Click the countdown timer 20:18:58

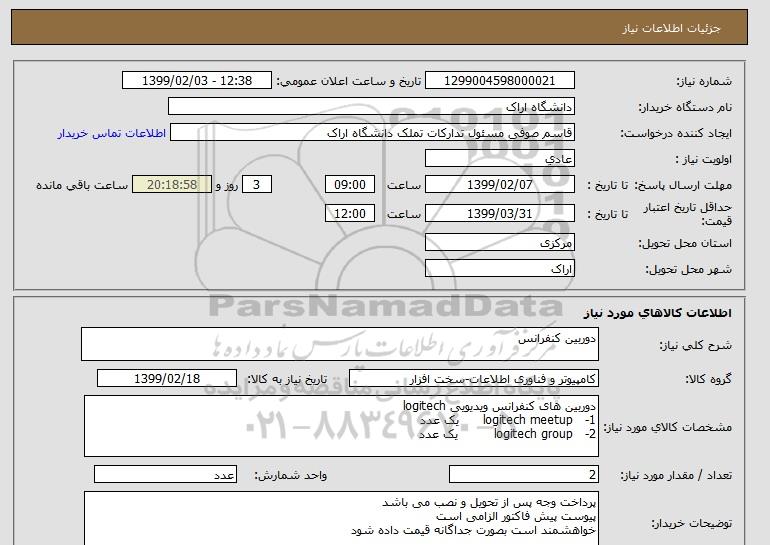click(172, 185)
